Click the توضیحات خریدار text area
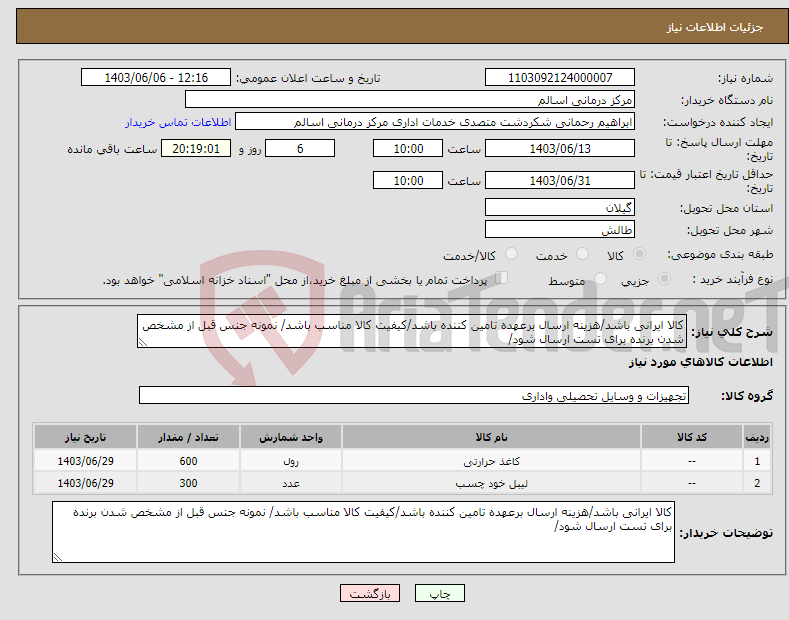Viewport: 789px width, 620px height. pos(363,532)
